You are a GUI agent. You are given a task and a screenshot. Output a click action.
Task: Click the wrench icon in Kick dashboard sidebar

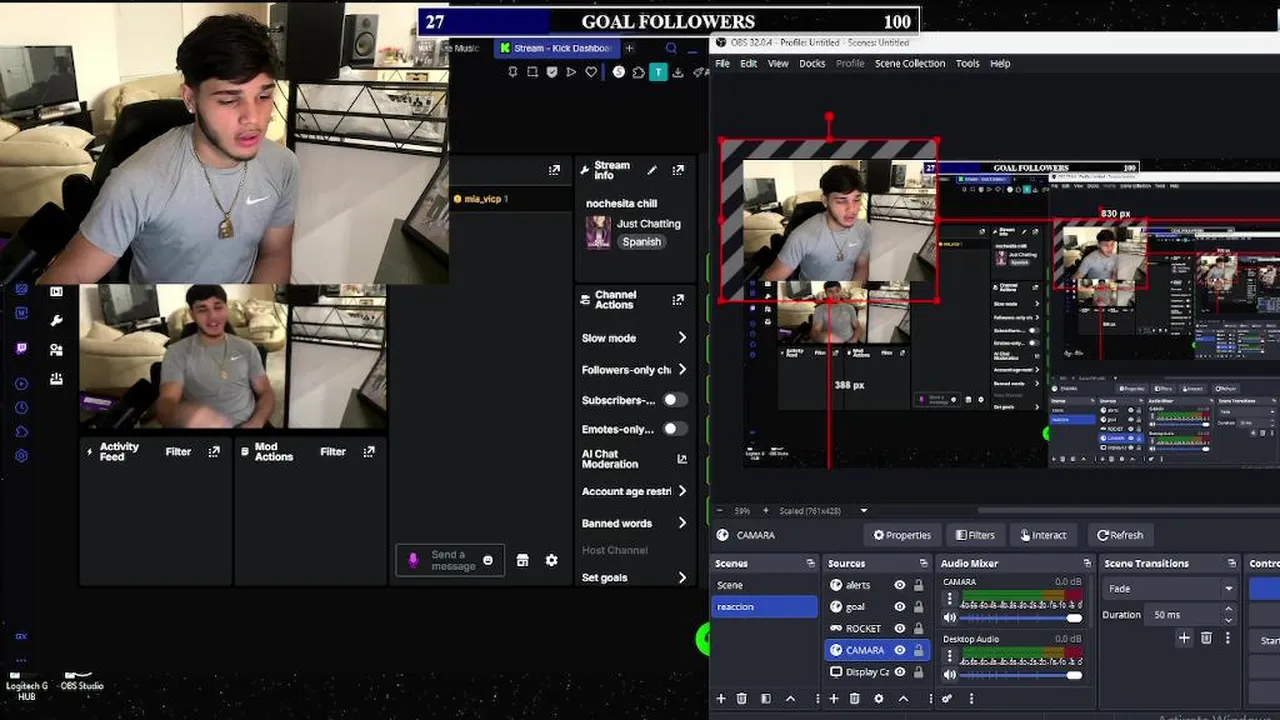pos(57,321)
